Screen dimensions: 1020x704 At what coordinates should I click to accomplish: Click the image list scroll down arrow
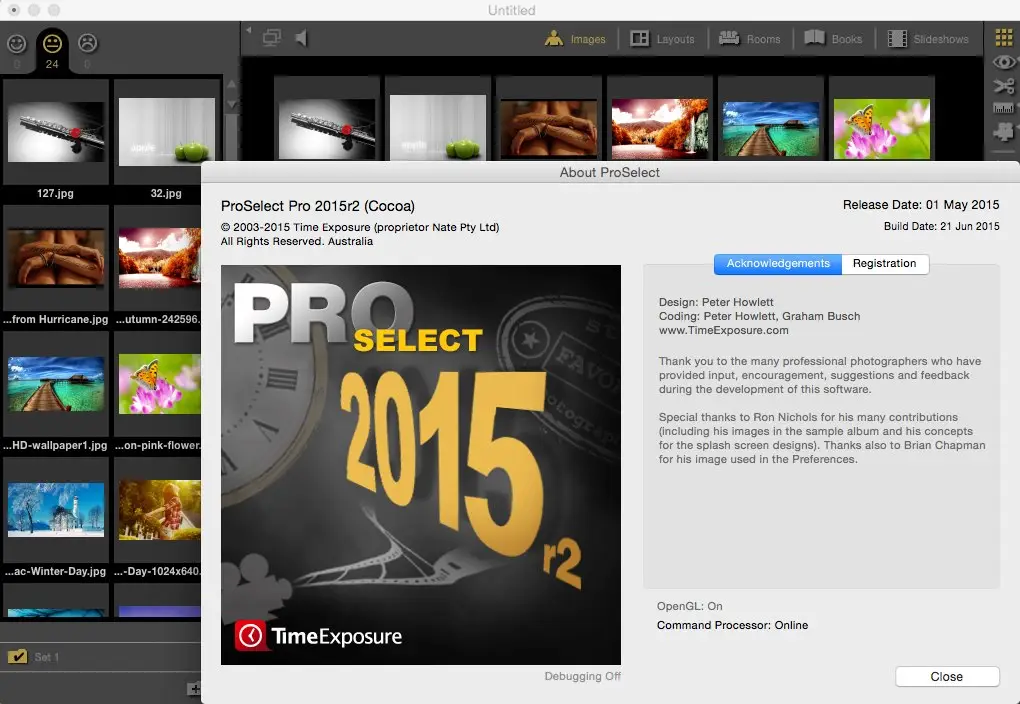tap(232, 104)
